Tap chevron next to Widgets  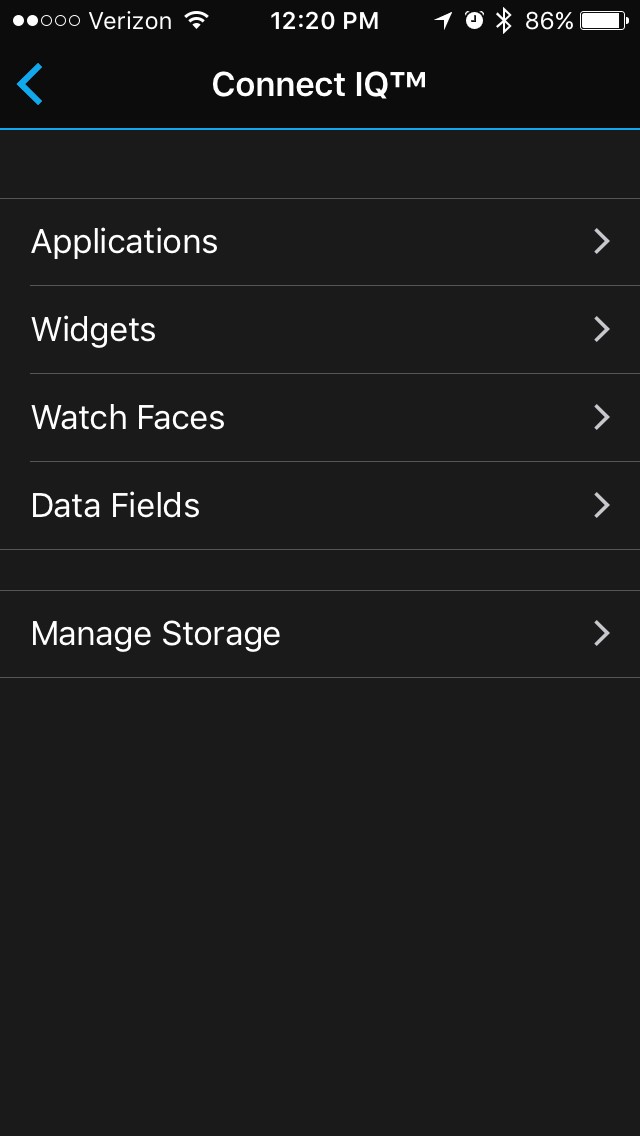(601, 330)
